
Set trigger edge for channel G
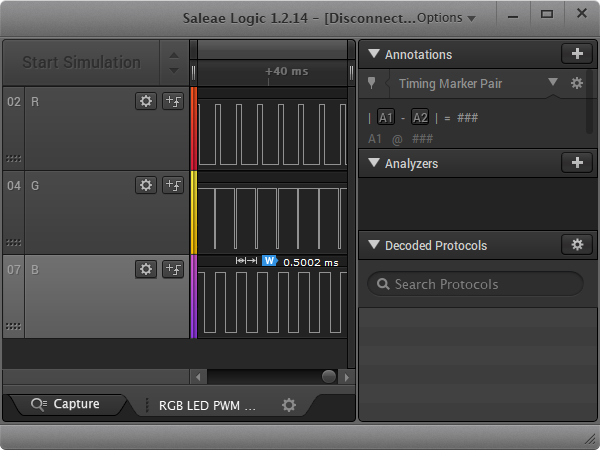click(x=173, y=185)
